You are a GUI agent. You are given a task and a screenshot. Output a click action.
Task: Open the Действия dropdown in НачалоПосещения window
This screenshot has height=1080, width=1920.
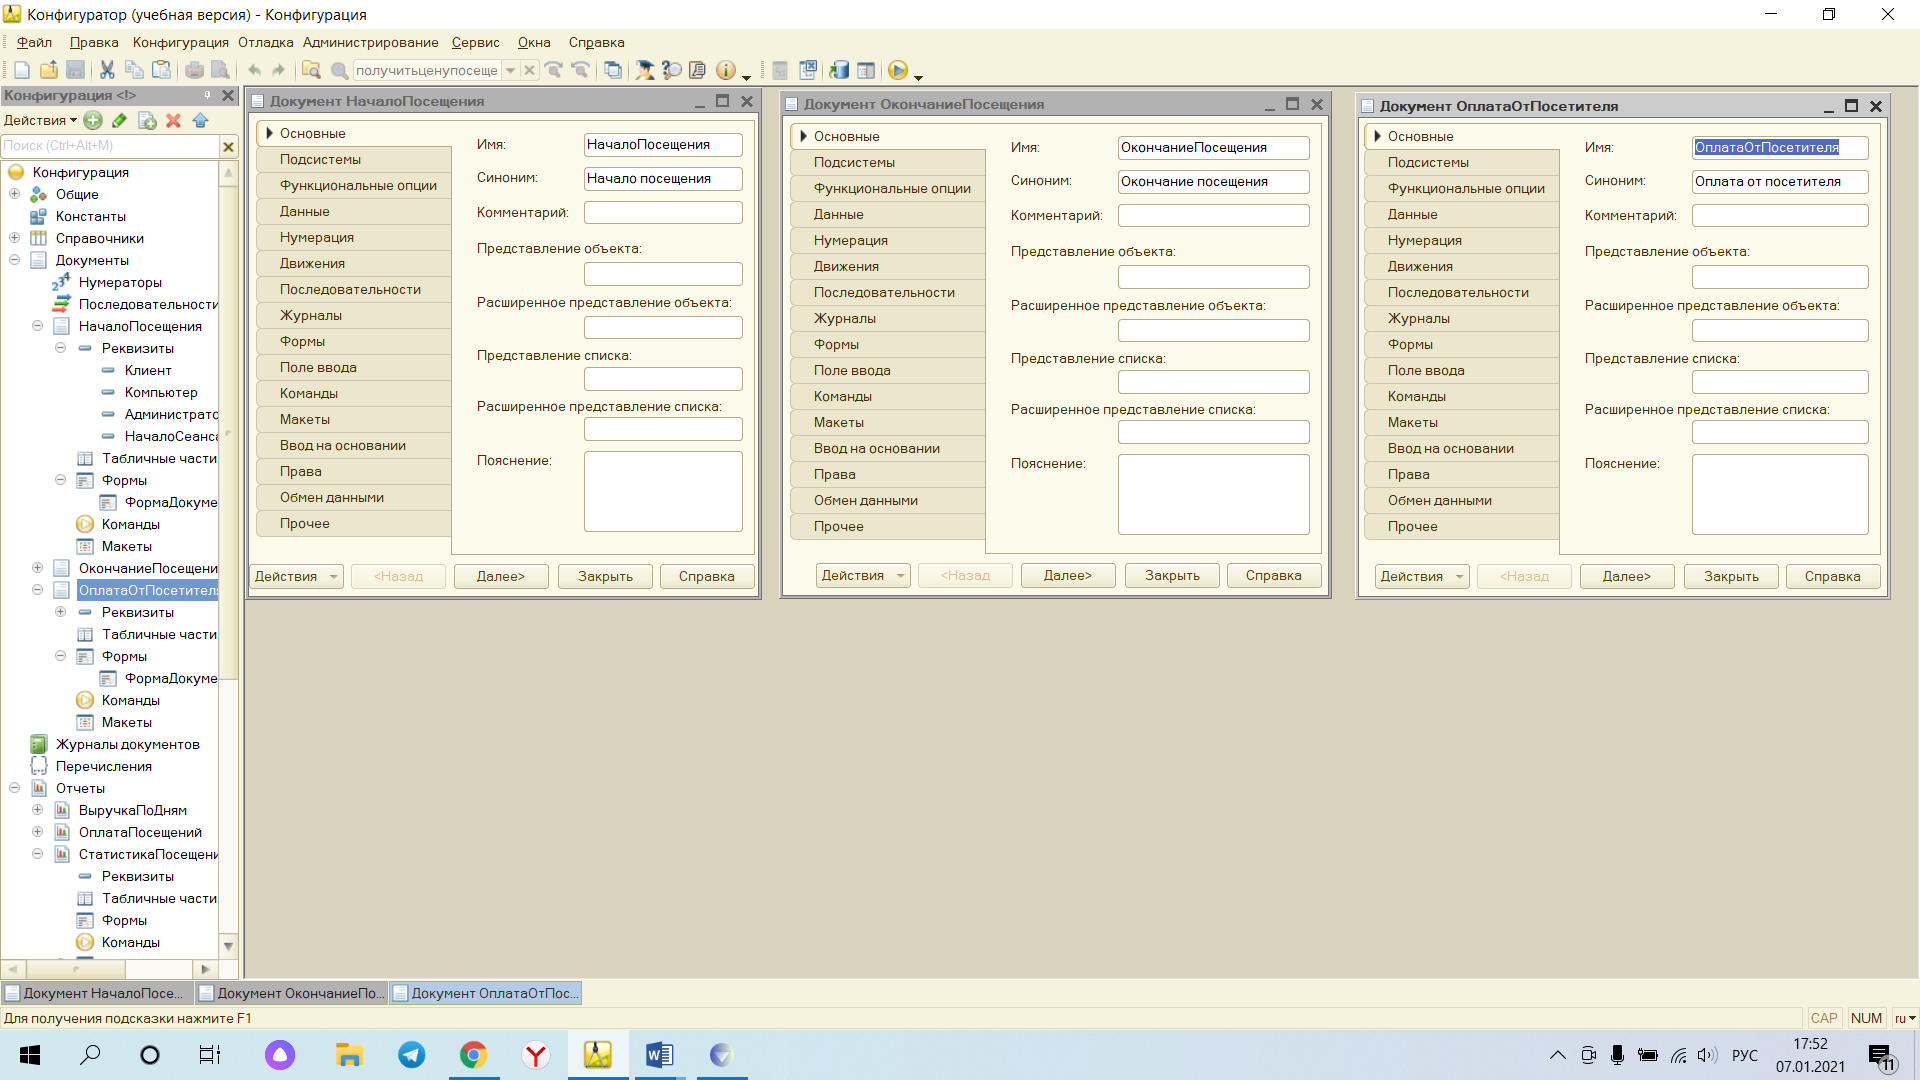pos(296,576)
